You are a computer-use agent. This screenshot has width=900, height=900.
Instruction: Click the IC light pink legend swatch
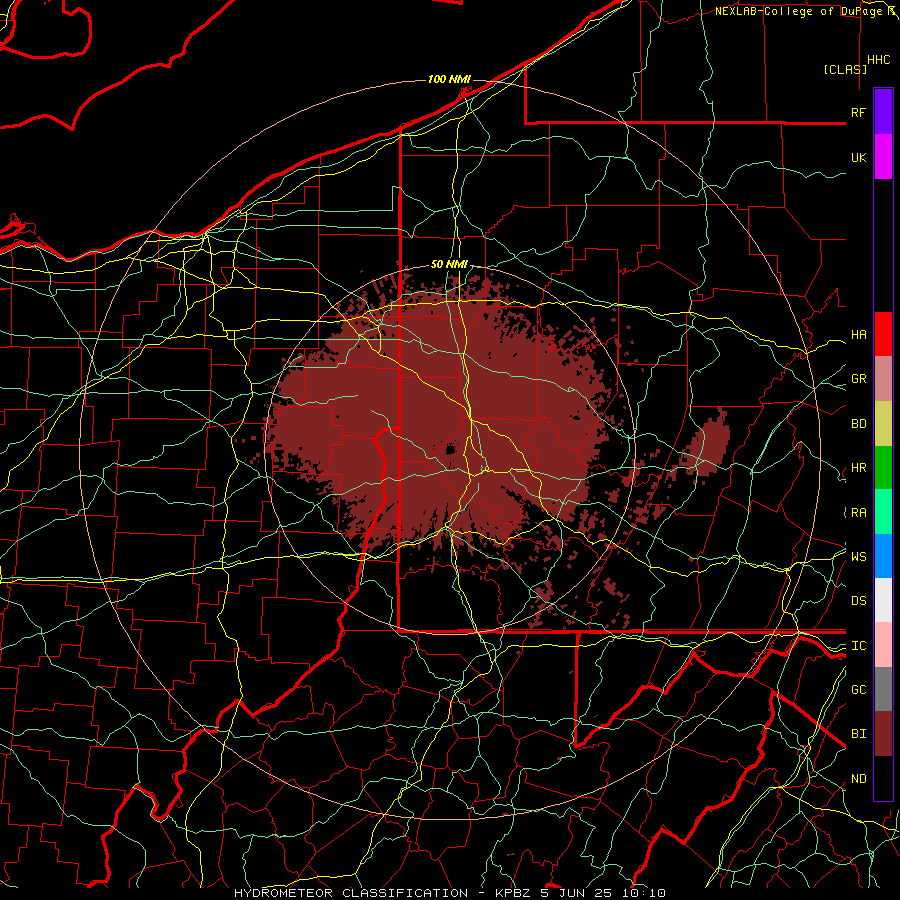click(x=883, y=645)
